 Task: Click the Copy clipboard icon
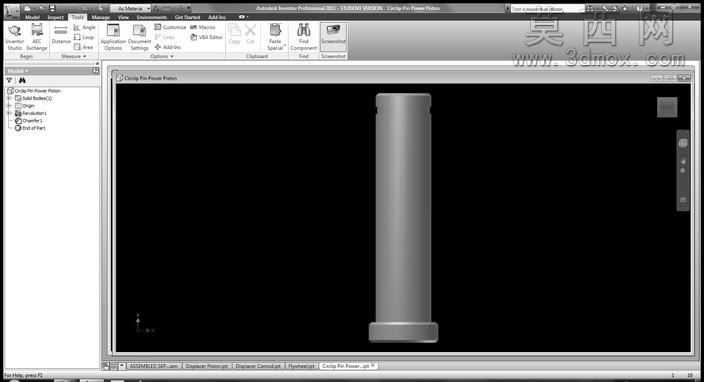coord(234,34)
